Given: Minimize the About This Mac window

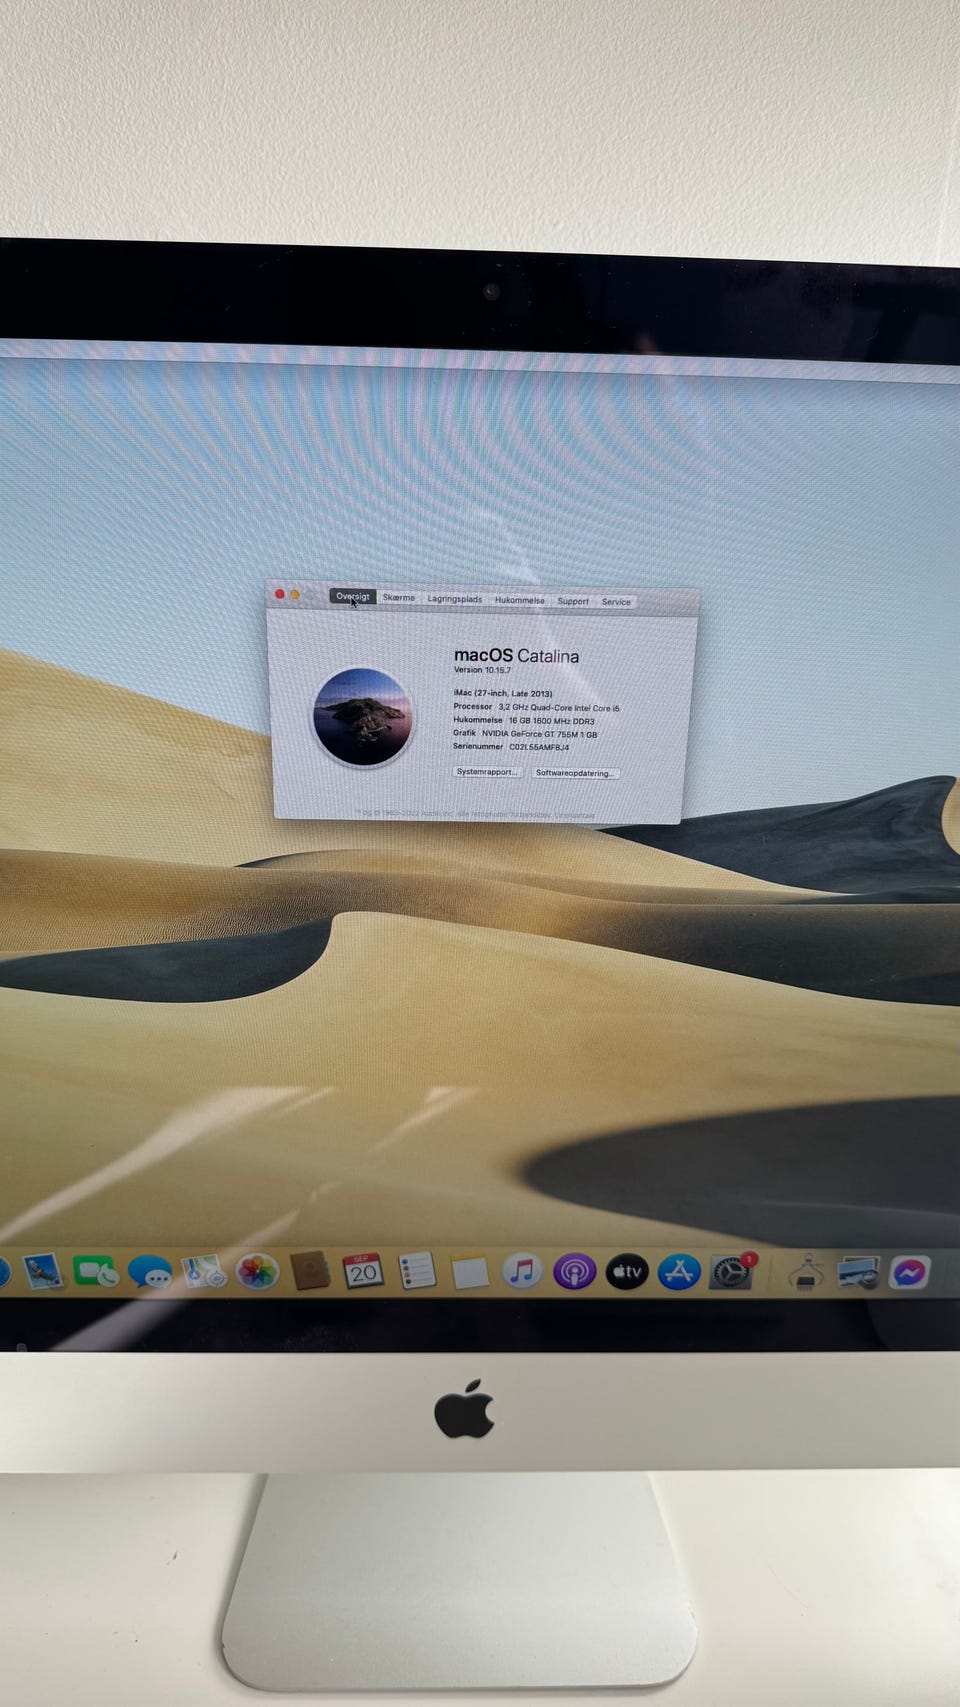Looking at the screenshot, I should point(295,595).
